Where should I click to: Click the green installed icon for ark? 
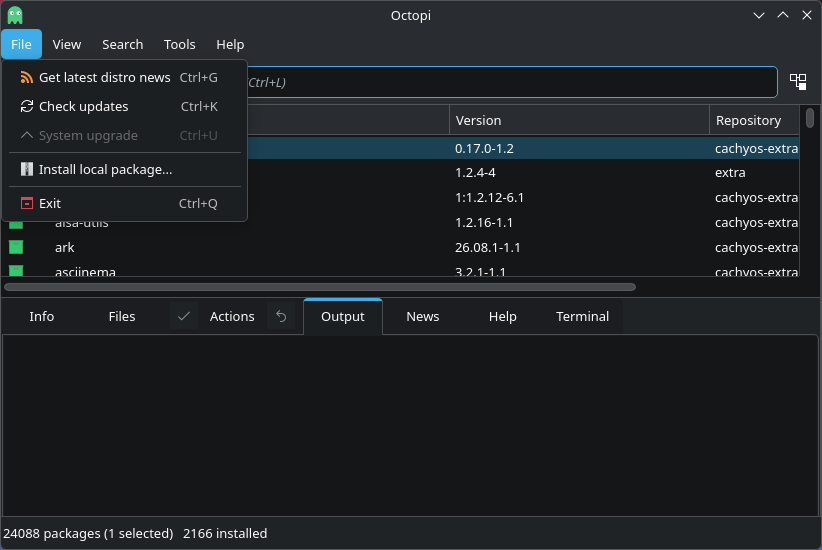[16, 247]
